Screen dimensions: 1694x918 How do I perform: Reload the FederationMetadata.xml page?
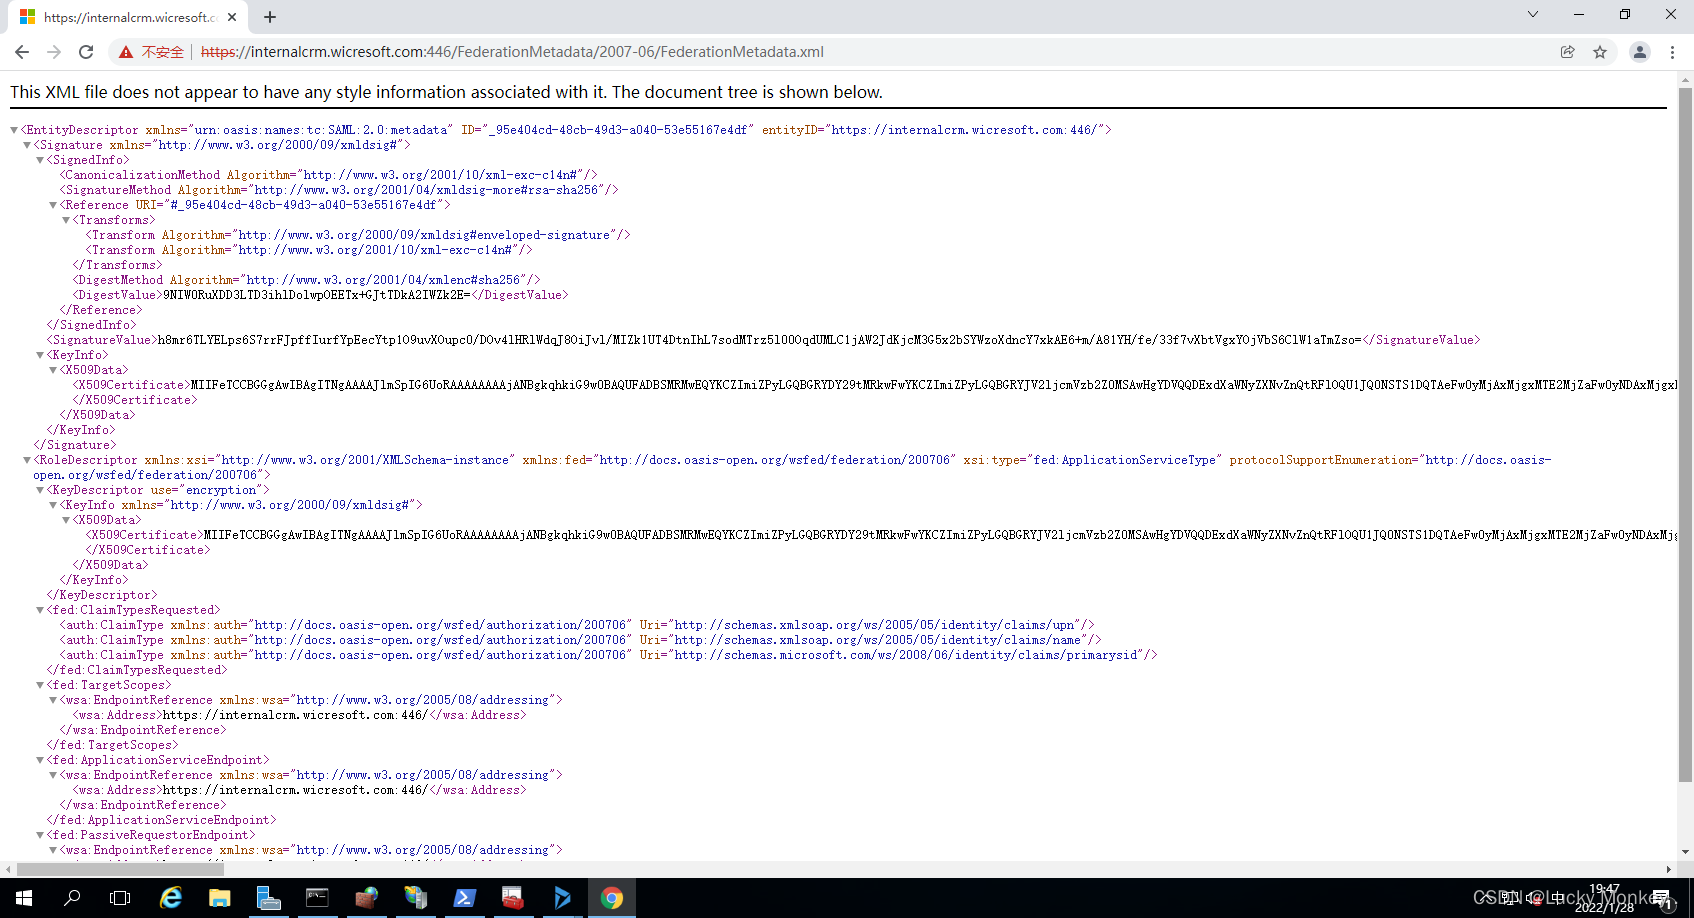point(86,52)
